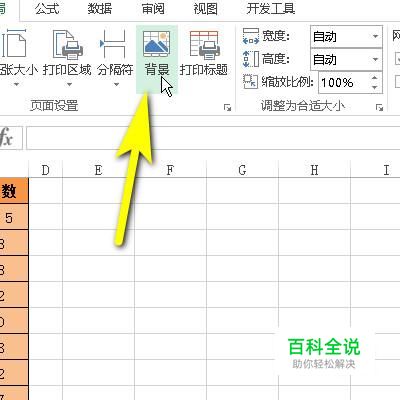Viewport: 400px width, 400px height.
Task: Select column E header
Action: 98,170
